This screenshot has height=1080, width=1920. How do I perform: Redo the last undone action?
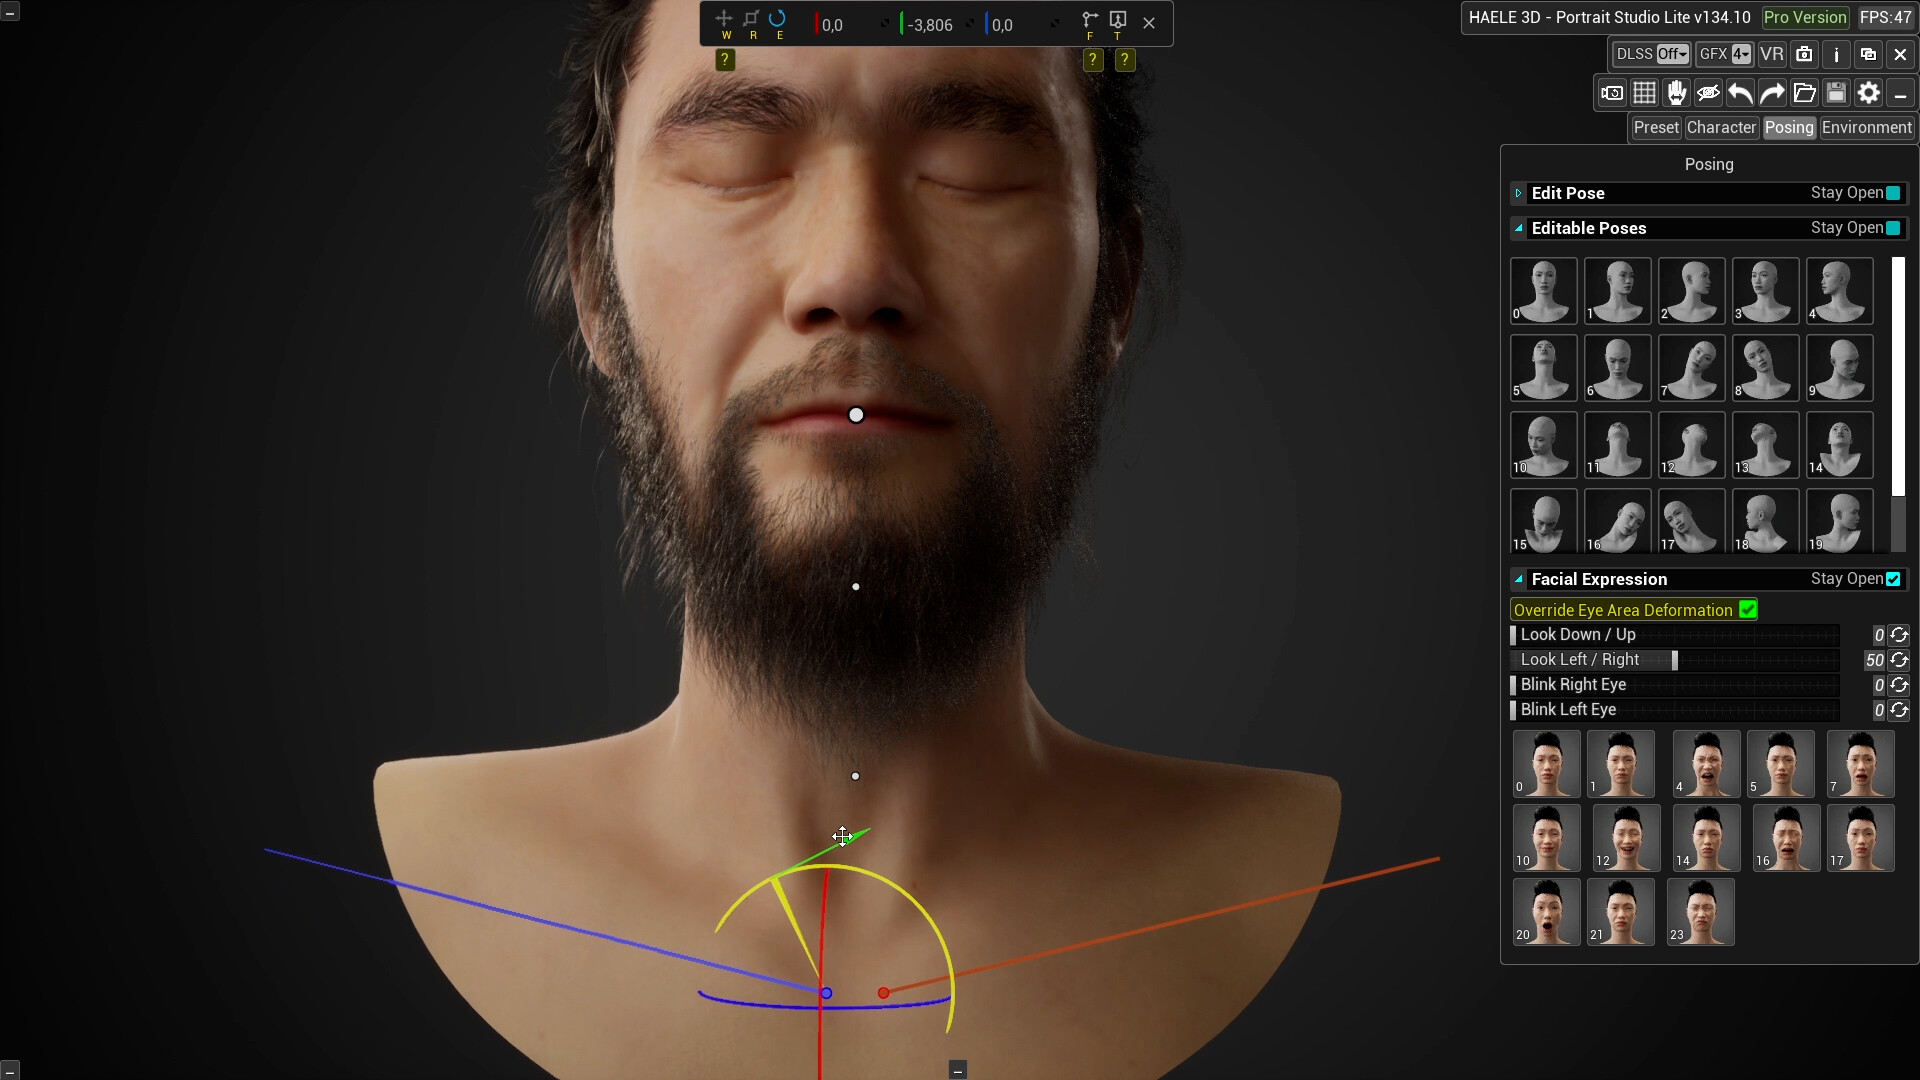[x=1772, y=93]
